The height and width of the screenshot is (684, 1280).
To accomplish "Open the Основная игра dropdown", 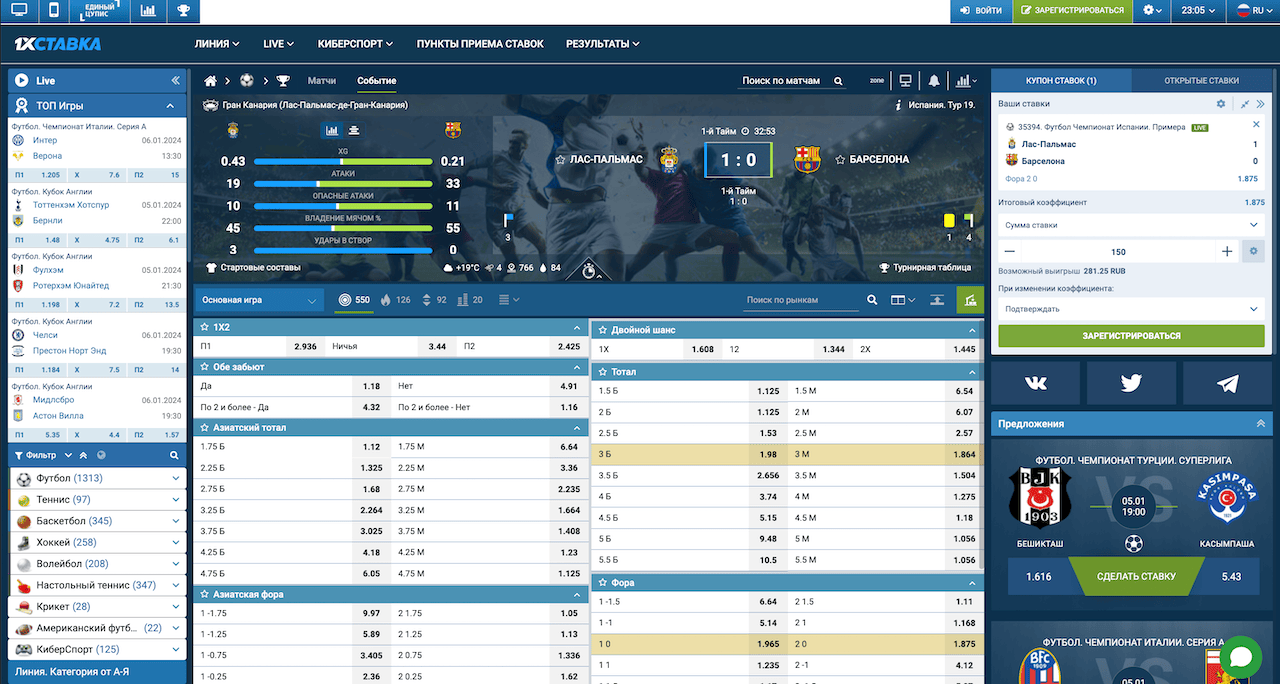I will pyautogui.click(x=259, y=300).
